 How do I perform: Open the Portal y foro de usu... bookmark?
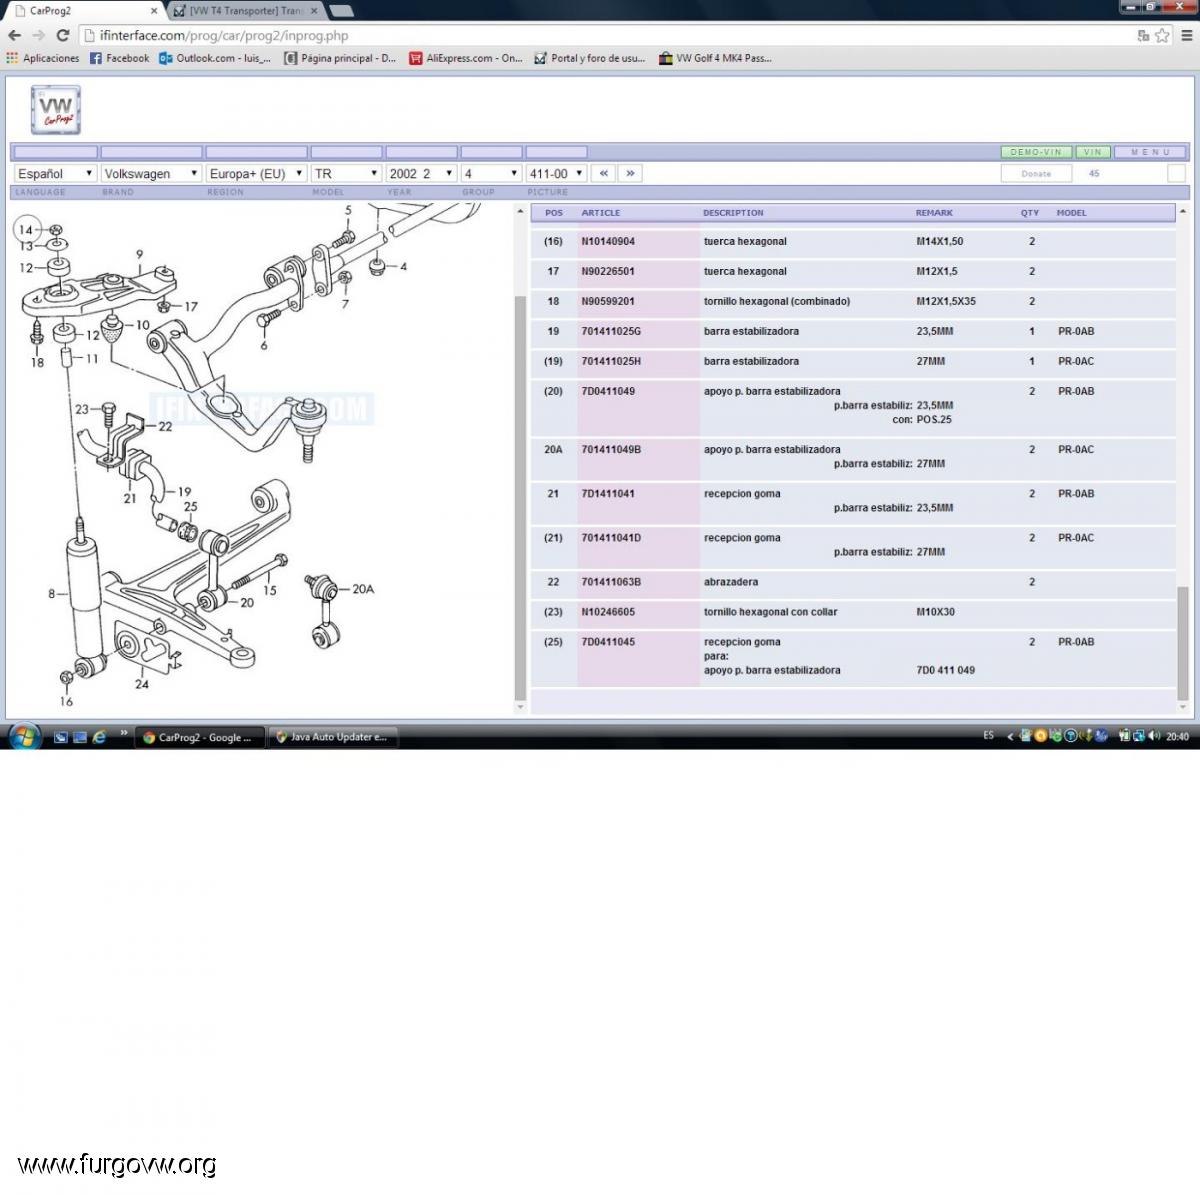click(590, 58)
